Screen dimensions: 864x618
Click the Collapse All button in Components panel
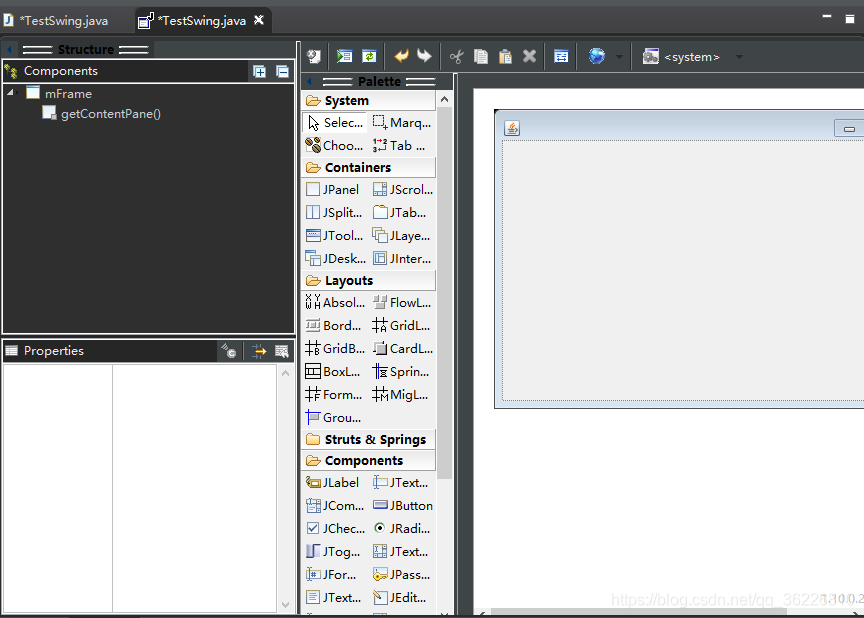281,71
